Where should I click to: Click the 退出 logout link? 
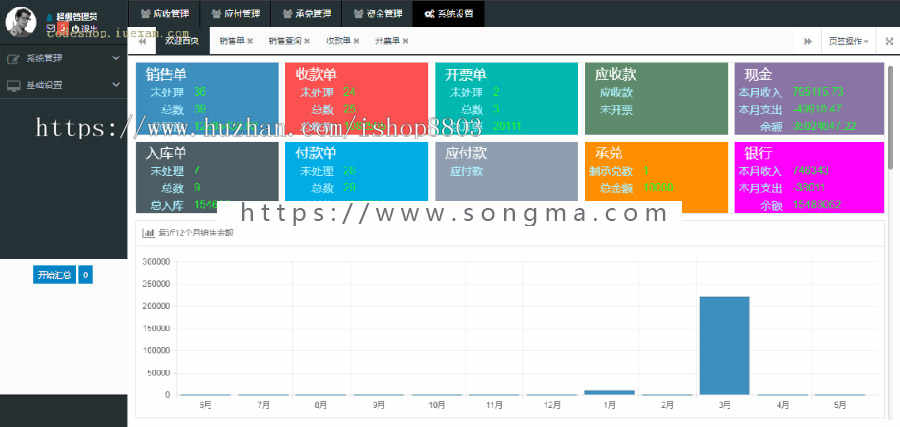84,29
